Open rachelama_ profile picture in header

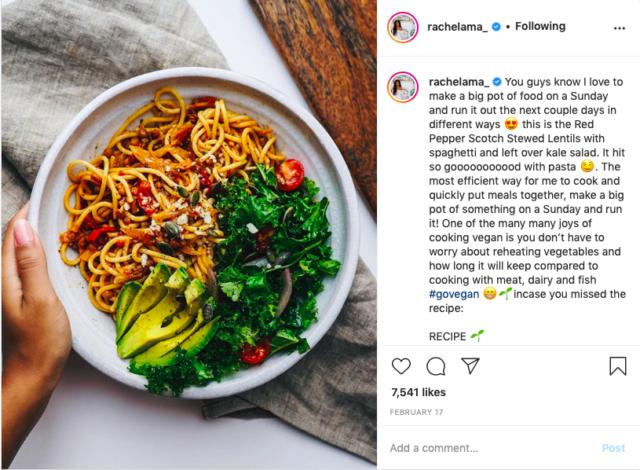[x=403, y=27]
